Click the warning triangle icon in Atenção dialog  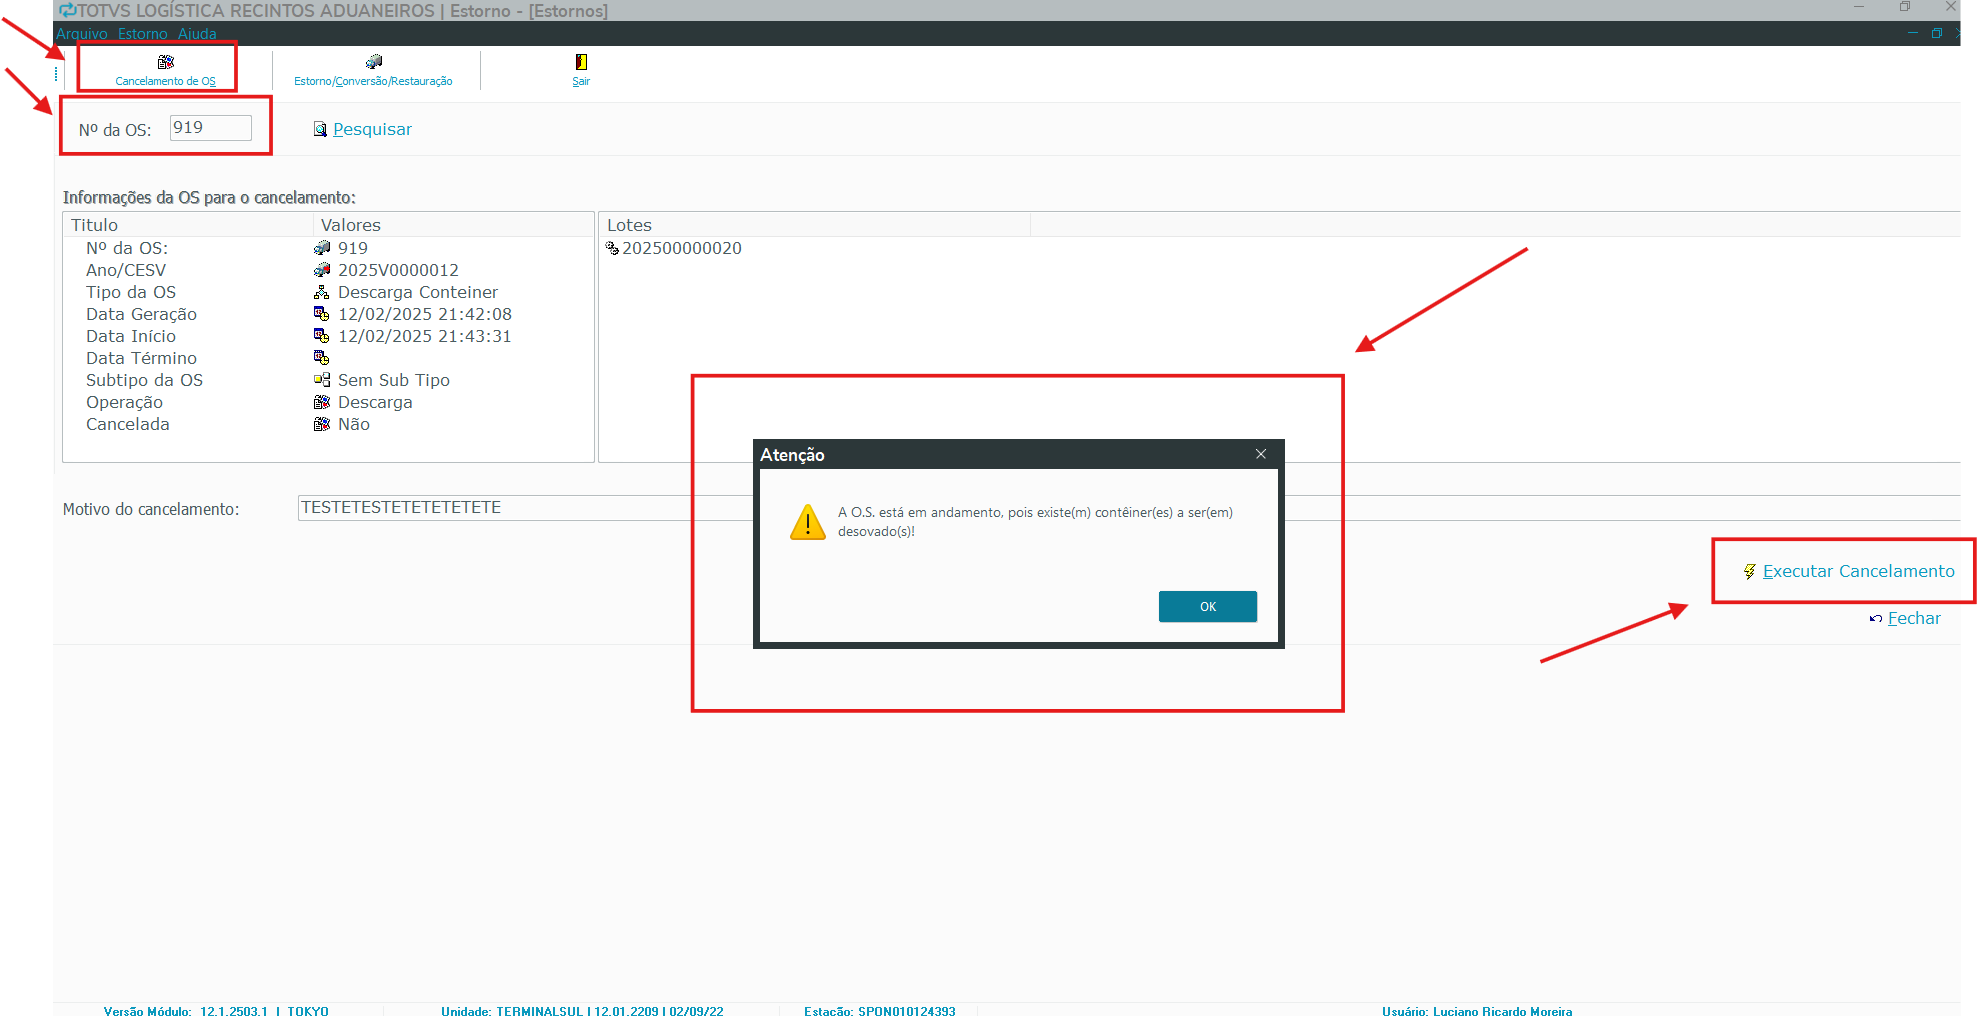808,522
